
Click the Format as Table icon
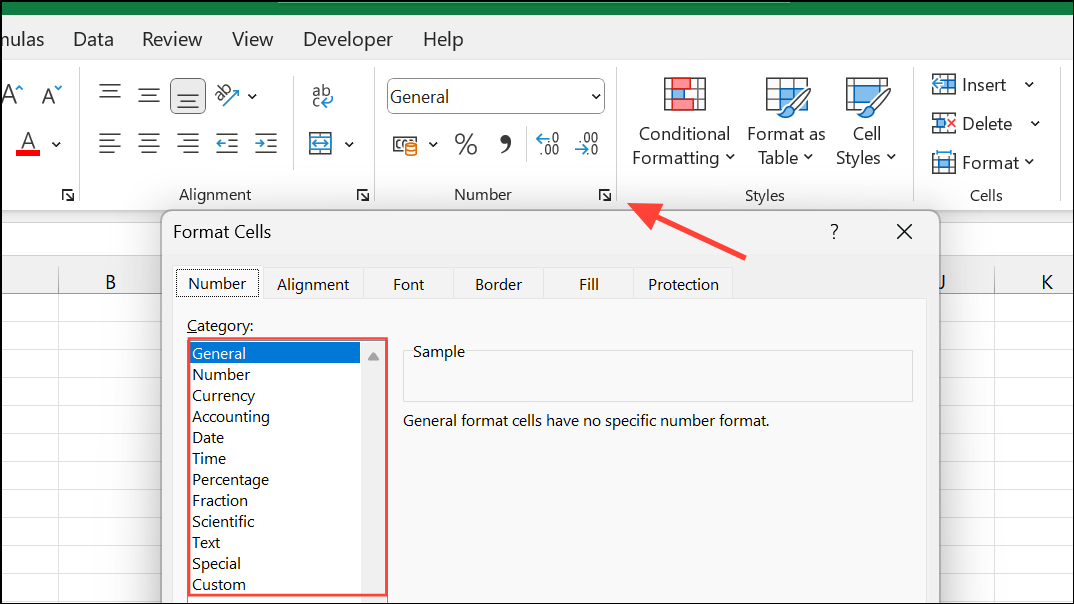point(786,93)
